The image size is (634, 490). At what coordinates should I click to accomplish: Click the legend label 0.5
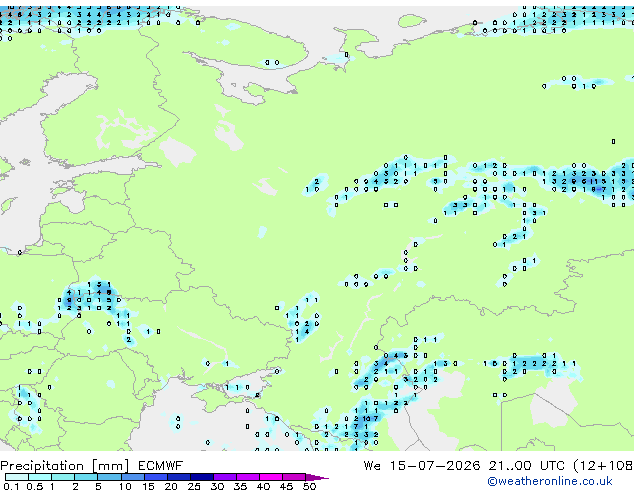click(35, 486)
